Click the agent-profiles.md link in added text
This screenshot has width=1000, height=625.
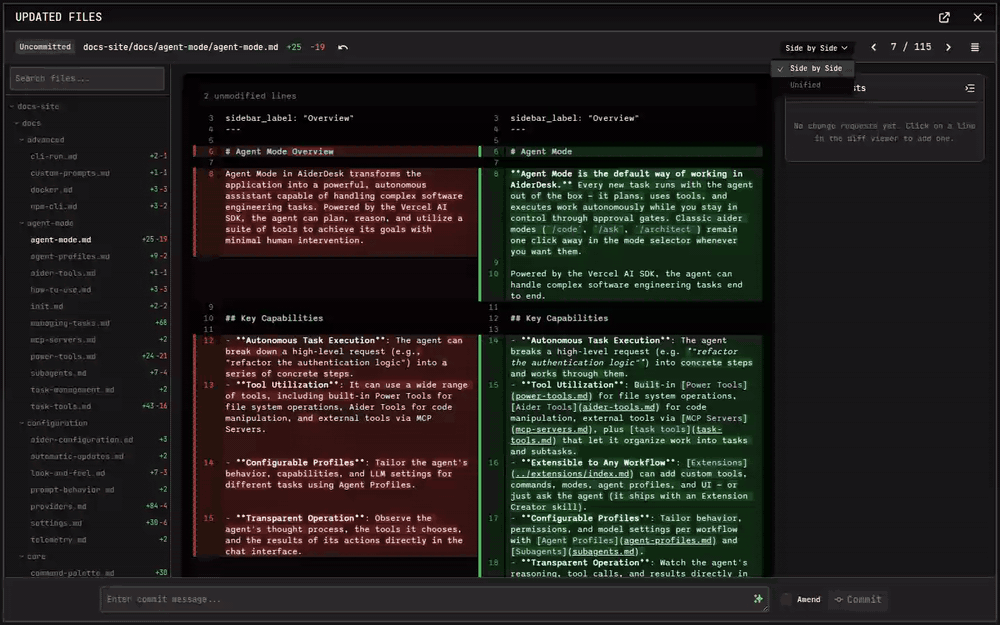668,540
